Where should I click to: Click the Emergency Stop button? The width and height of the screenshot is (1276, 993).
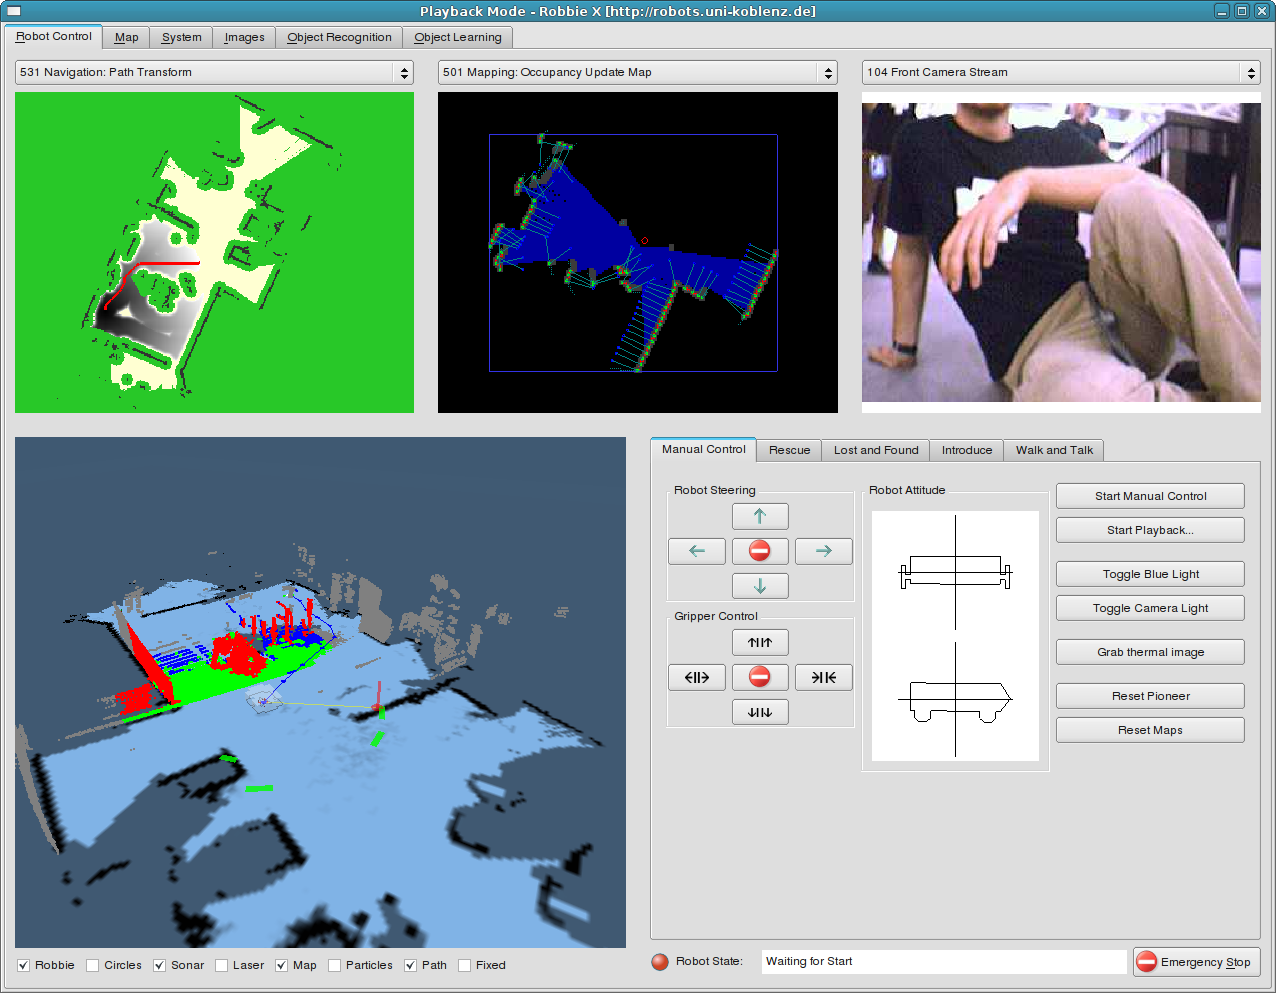tap(1196, 962)
